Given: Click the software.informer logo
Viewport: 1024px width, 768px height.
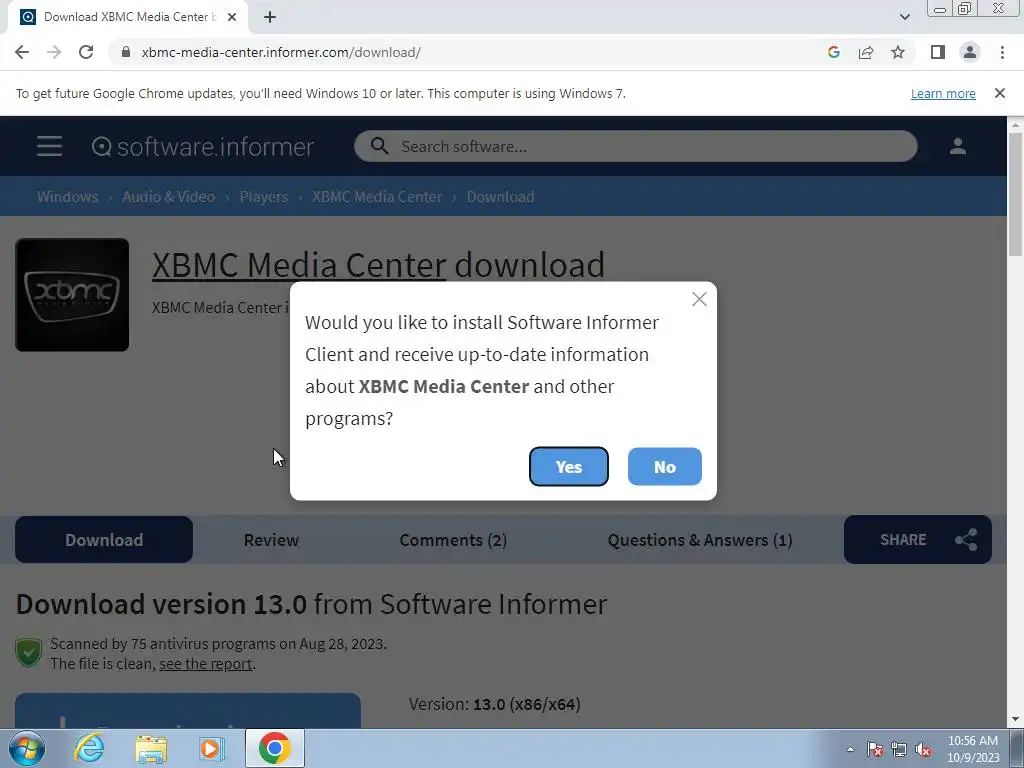Looking at the screenshot, I should click(x=203, y=146).
